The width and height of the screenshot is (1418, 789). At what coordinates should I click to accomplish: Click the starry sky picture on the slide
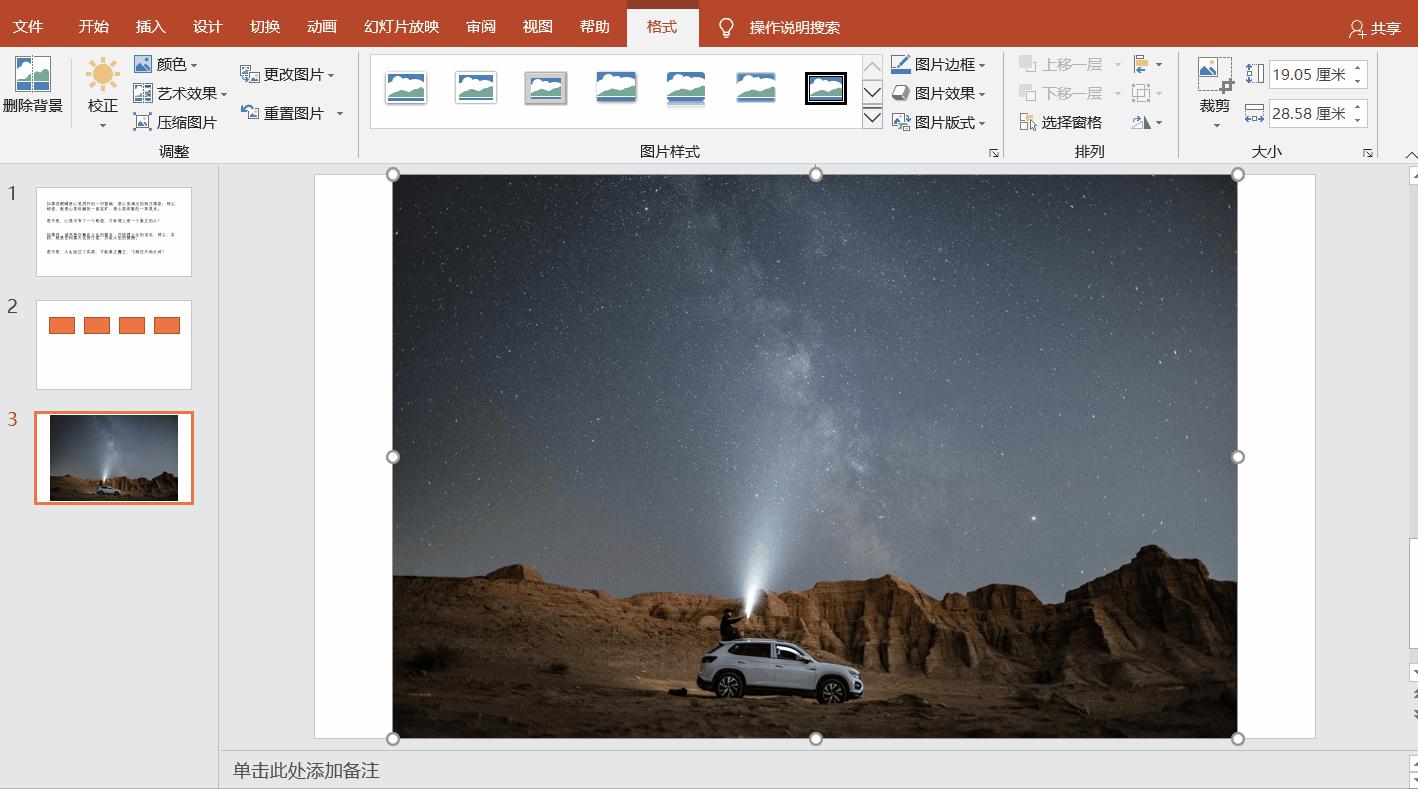pyautogui.click(x=815, y=456)
